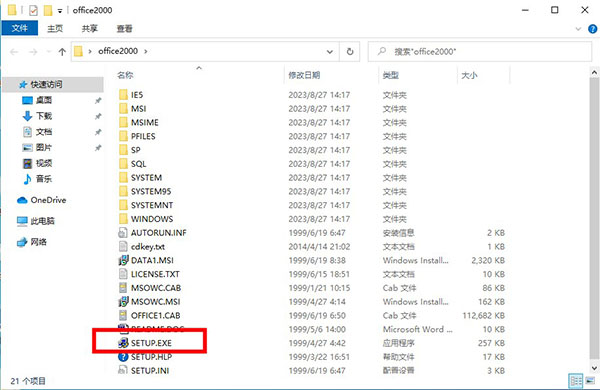Viewport: 600px width, 390px height.
Task: Open 网络 in navigation pane
Action: tap(38, 242)
